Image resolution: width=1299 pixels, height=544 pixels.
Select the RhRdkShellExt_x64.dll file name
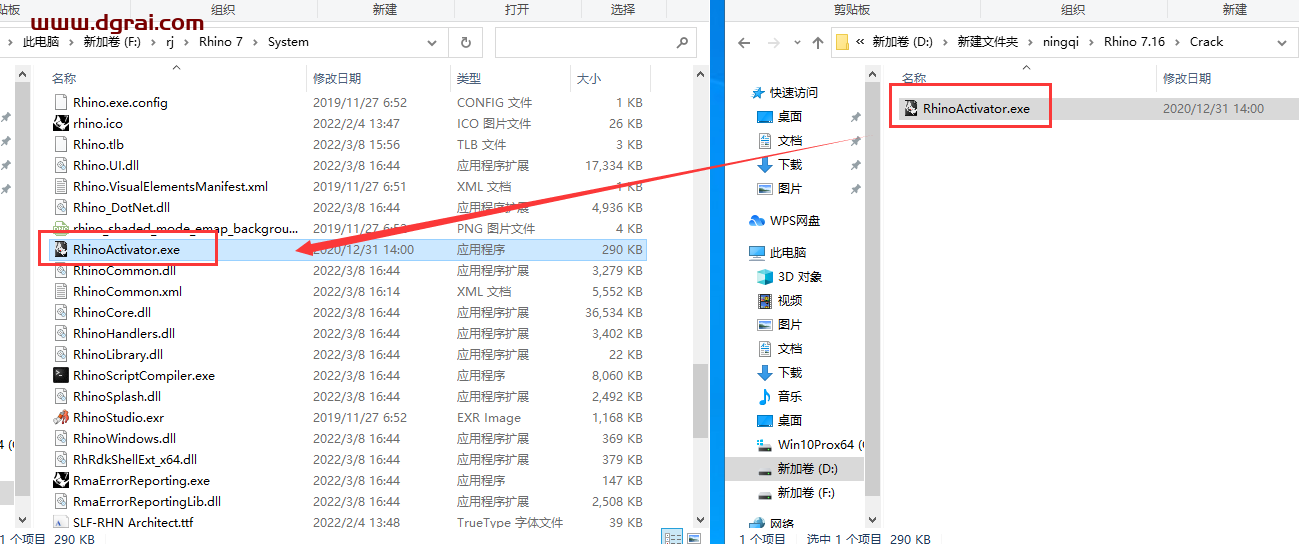[x=135, y=459]
